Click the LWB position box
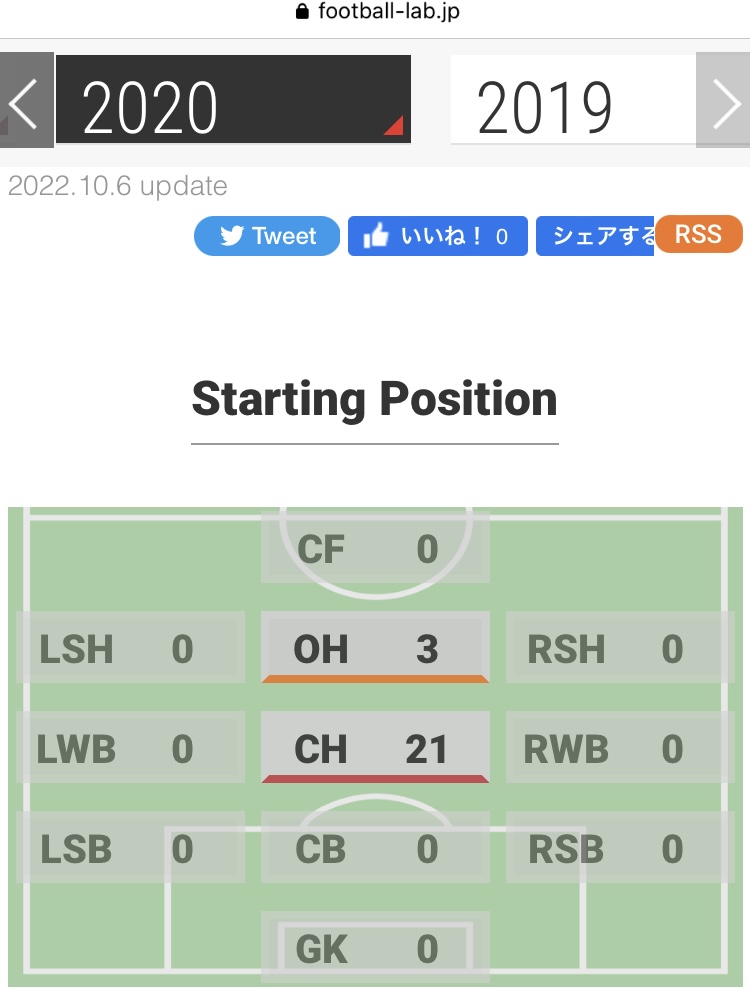Image resolution: width=750 pixels, height=994 pixels. [131, 747]
